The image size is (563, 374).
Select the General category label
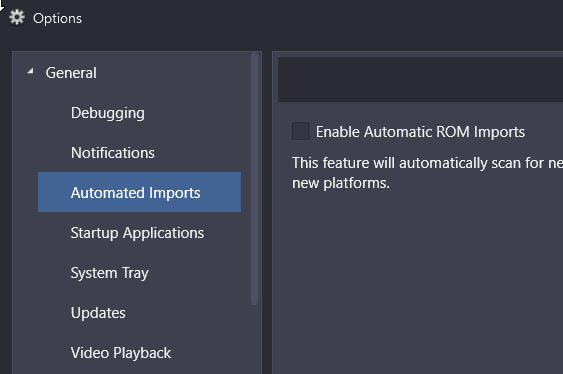(x=71, y=73)
